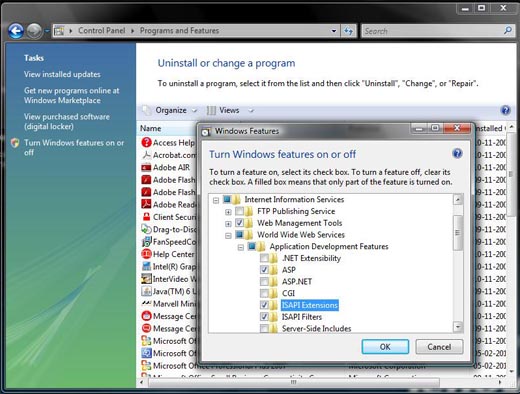Click the Organize toolbar icon
The height and width of the screenshot is (394, 520).
click(147, 110)
